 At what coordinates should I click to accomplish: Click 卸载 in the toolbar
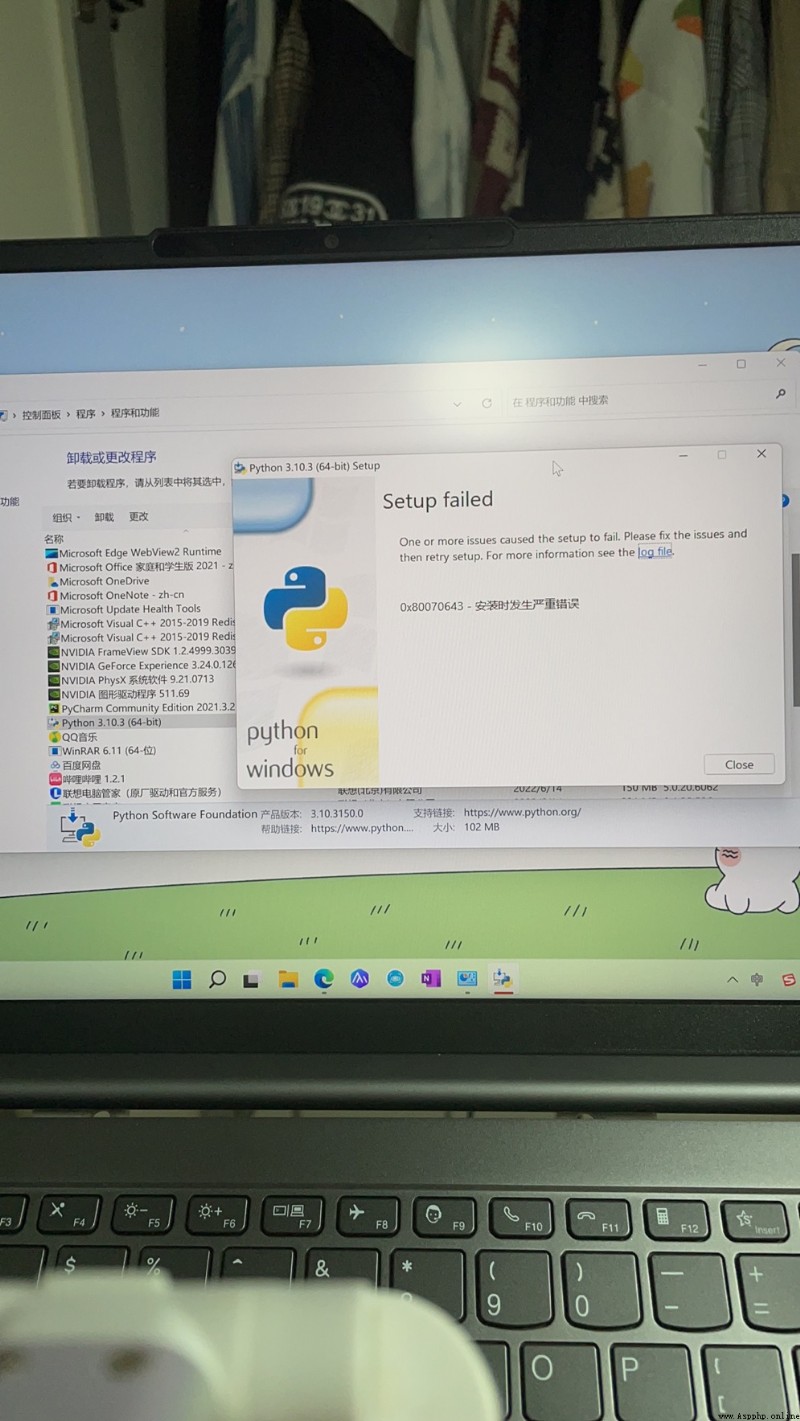pyautogui.click(x=104, y=517)
